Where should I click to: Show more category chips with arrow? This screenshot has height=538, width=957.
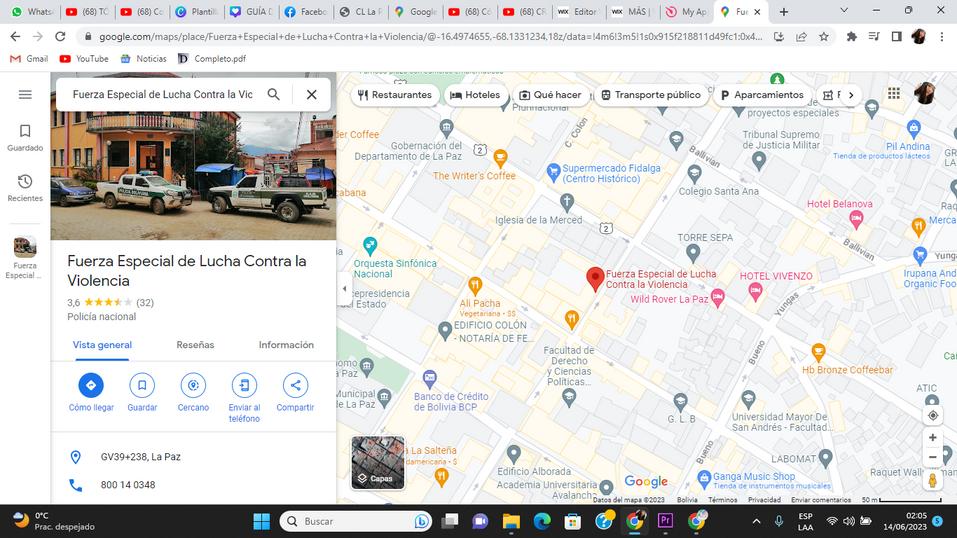[x=851, y=95]
